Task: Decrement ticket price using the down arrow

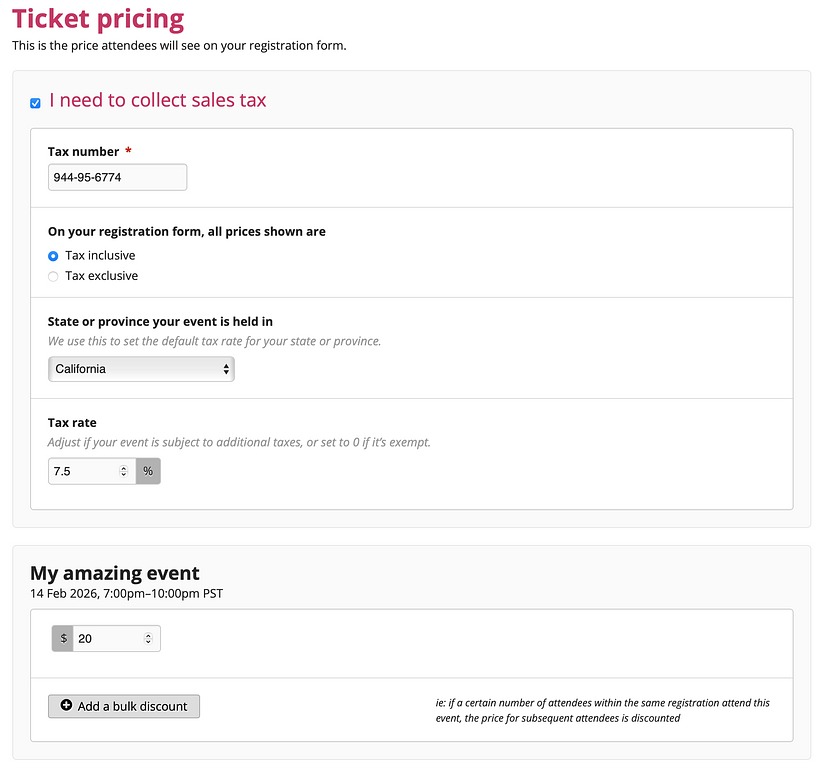Action: click(149, 642)
